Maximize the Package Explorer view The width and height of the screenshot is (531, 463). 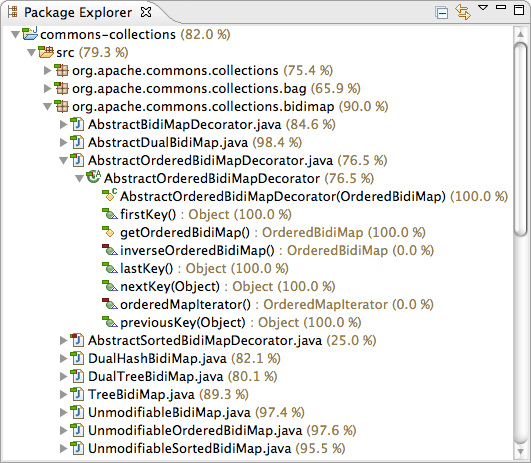(x=519, y=10)
